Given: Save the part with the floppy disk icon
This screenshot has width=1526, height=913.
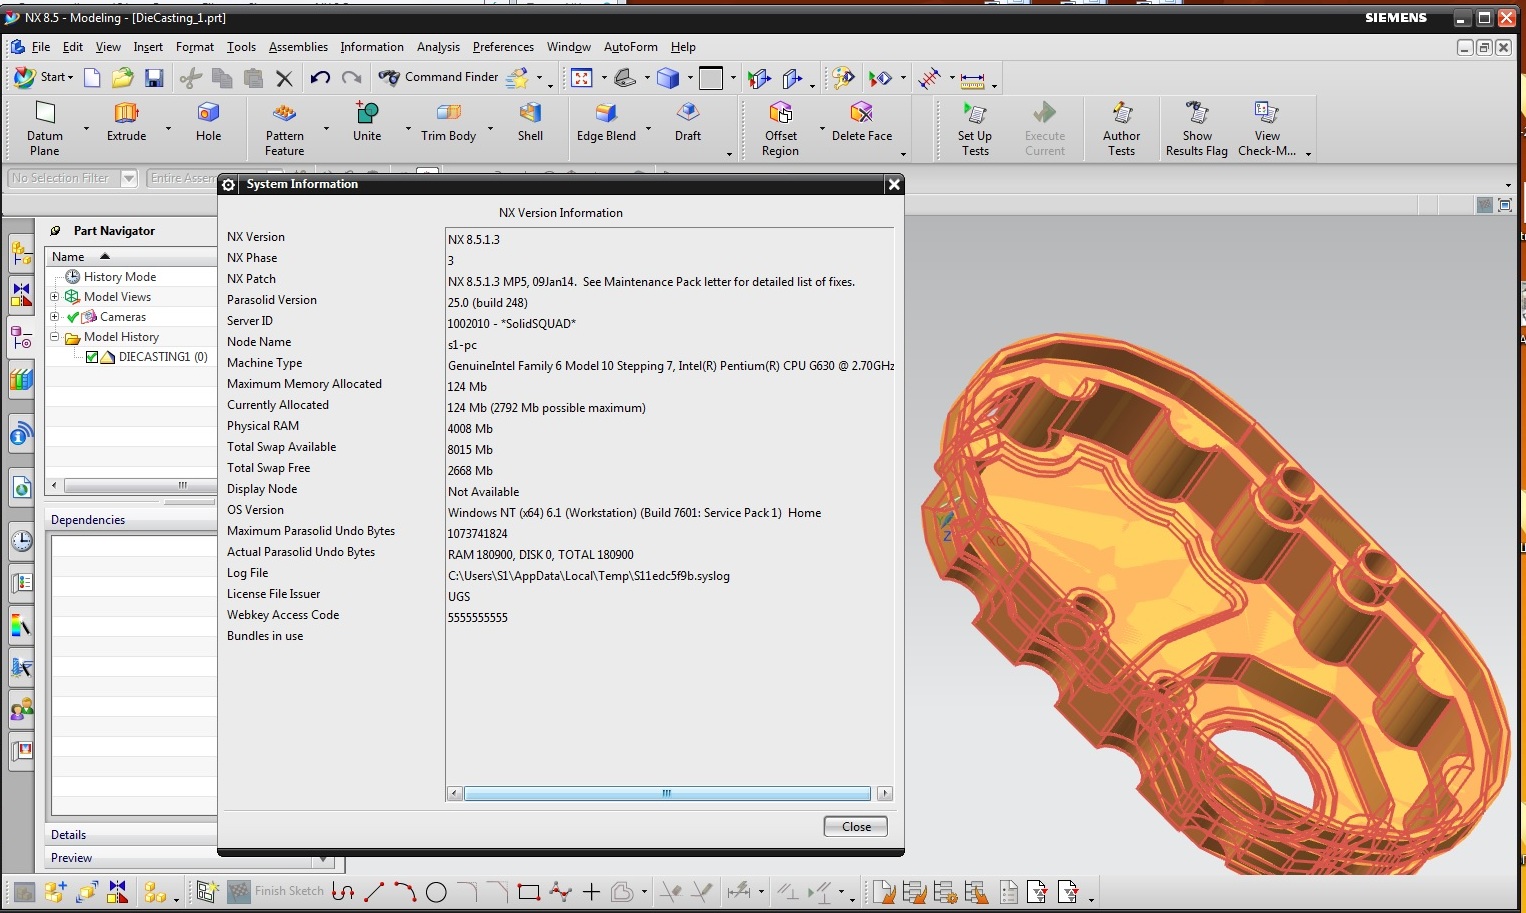Looking at the screenshot, I should [x=154, y=77].
